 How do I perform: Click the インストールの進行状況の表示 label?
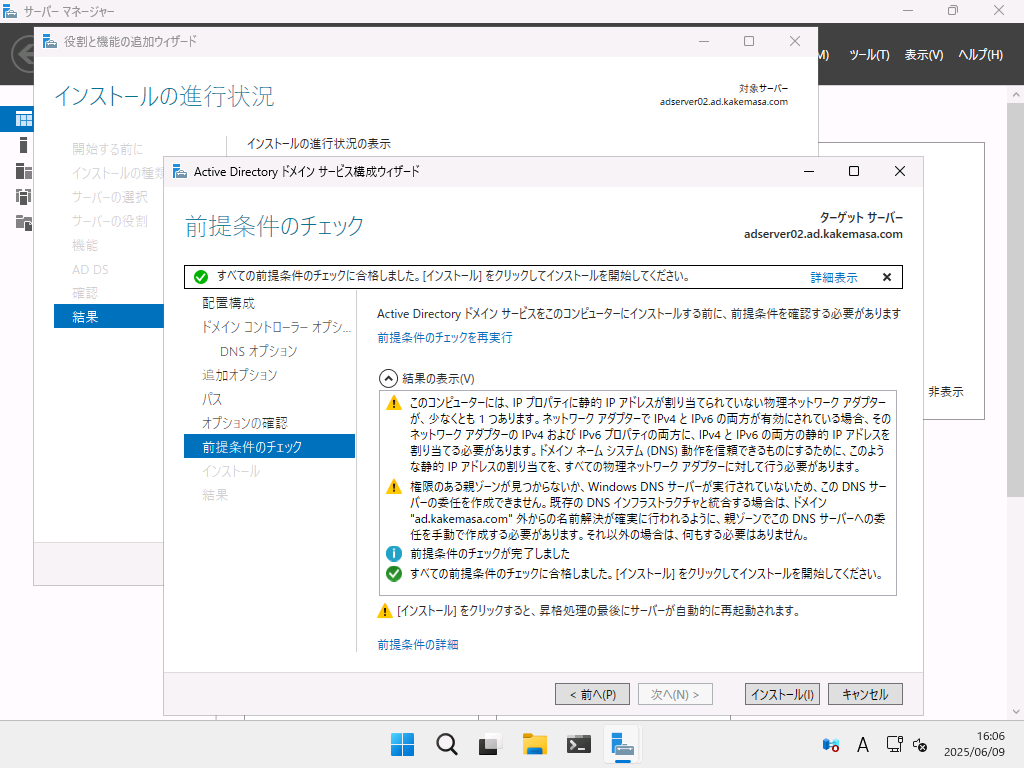tap(319, 144)
